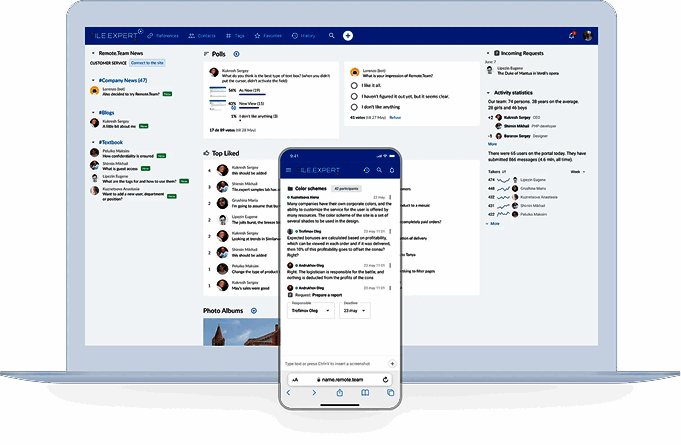Viewport: 681px width, 445px height.
Task: Click the Incoming Requests panel icon
Action: 496,53
